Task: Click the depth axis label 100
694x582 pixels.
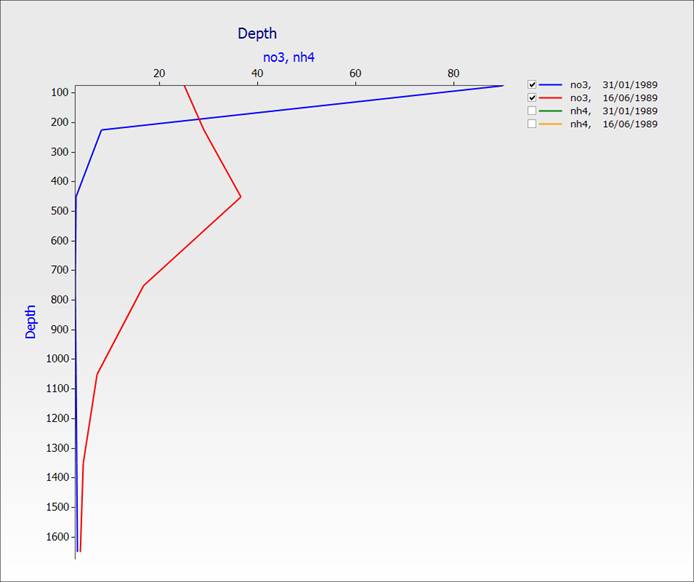Action: [x=60, y=93]
